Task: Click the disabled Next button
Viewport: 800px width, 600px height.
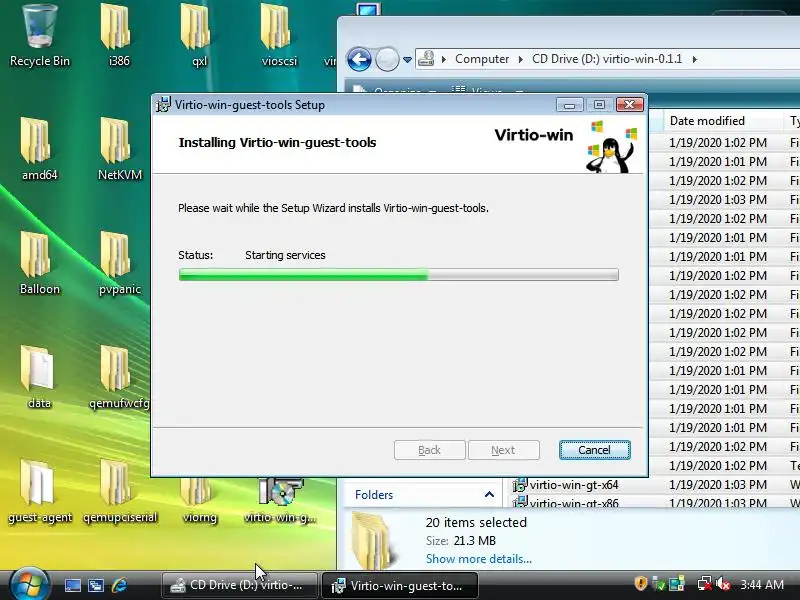Action: (504, 450)
